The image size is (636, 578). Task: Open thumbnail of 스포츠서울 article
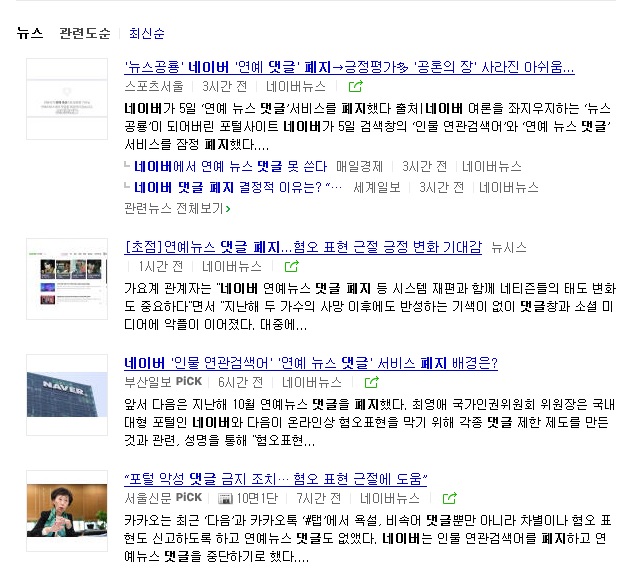(x=67, y=99)
